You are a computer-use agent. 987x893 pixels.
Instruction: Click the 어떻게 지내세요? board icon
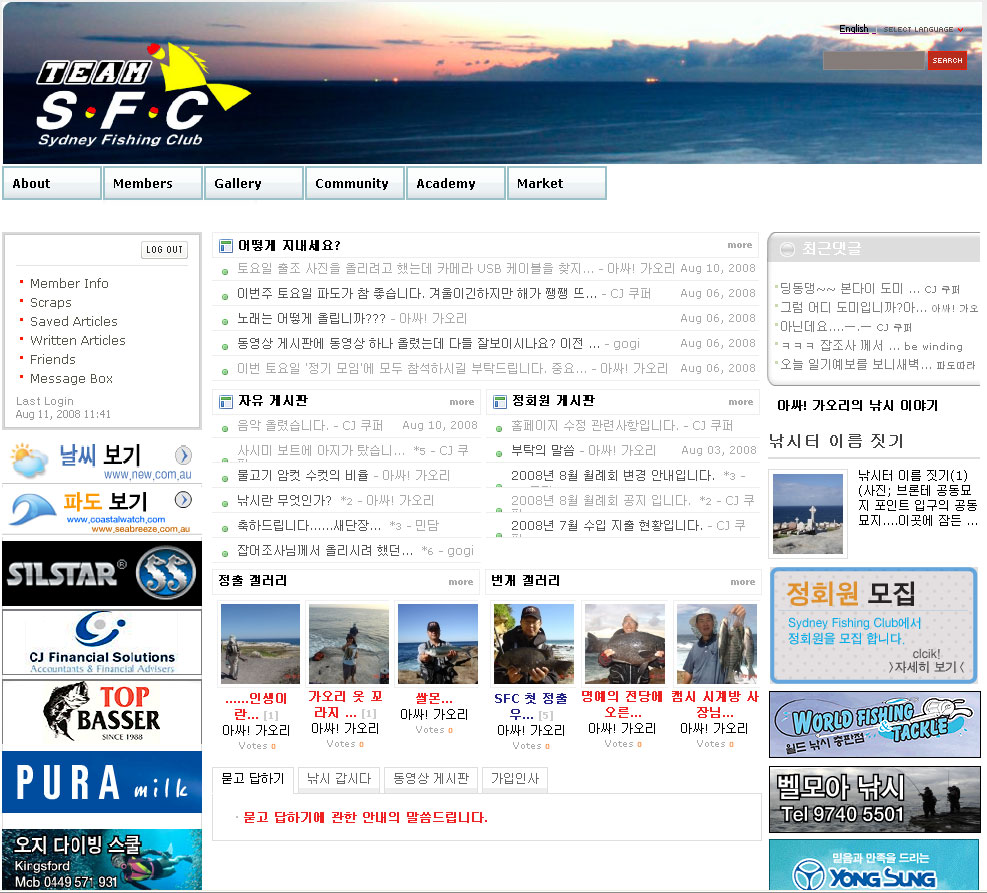pyautogui.click(x=225, y=245)
